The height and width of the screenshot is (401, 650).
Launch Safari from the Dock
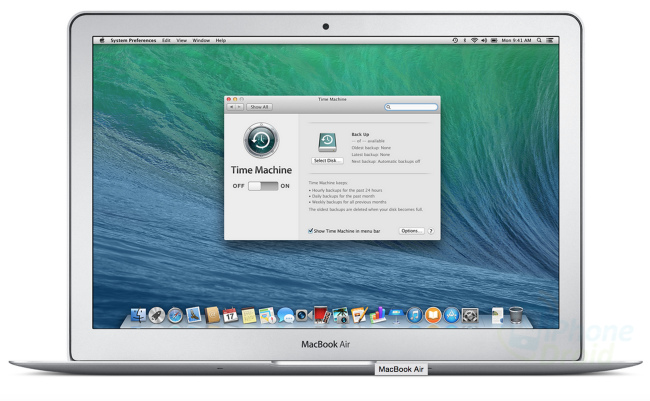175,315
